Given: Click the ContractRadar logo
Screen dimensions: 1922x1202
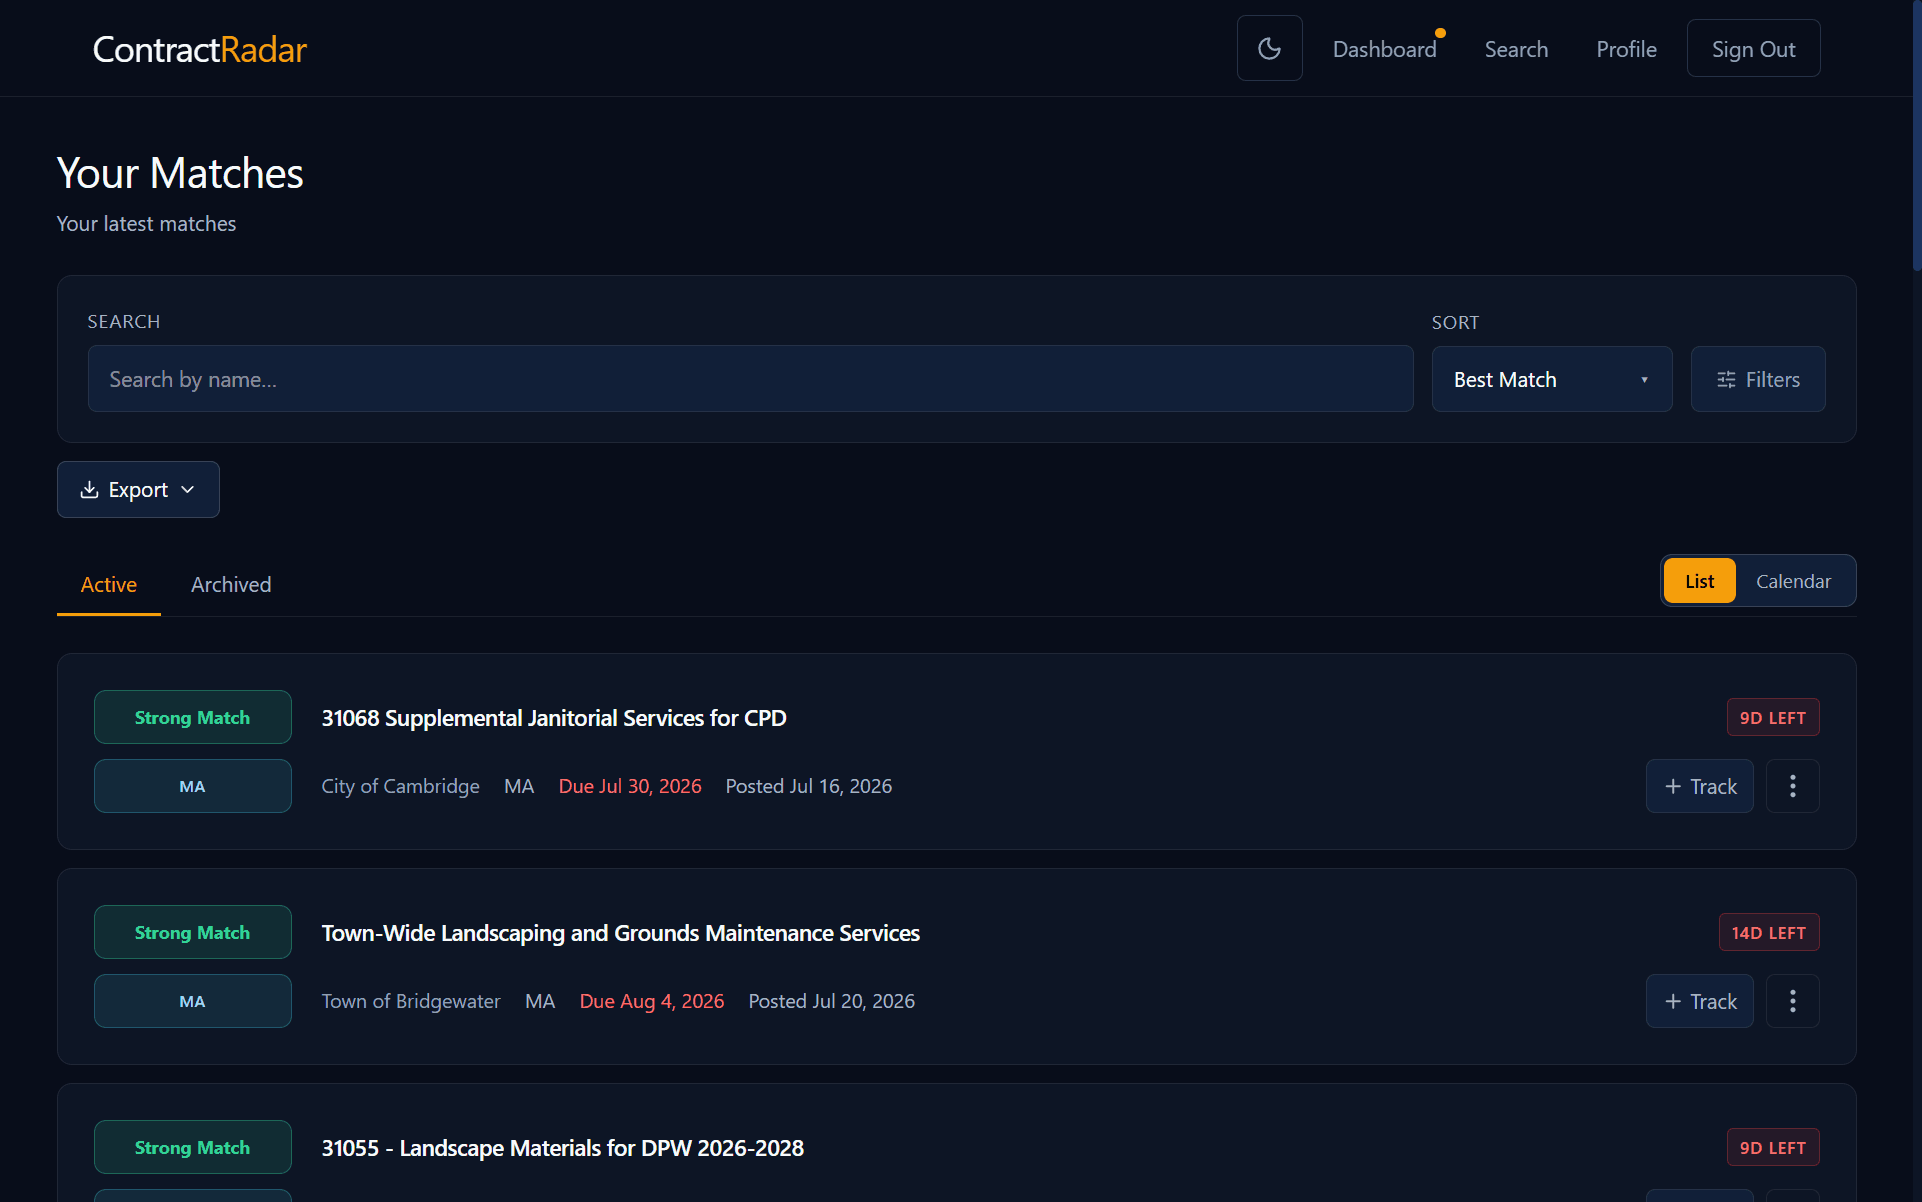Looking at the screenshot, I should coord(199,49).
